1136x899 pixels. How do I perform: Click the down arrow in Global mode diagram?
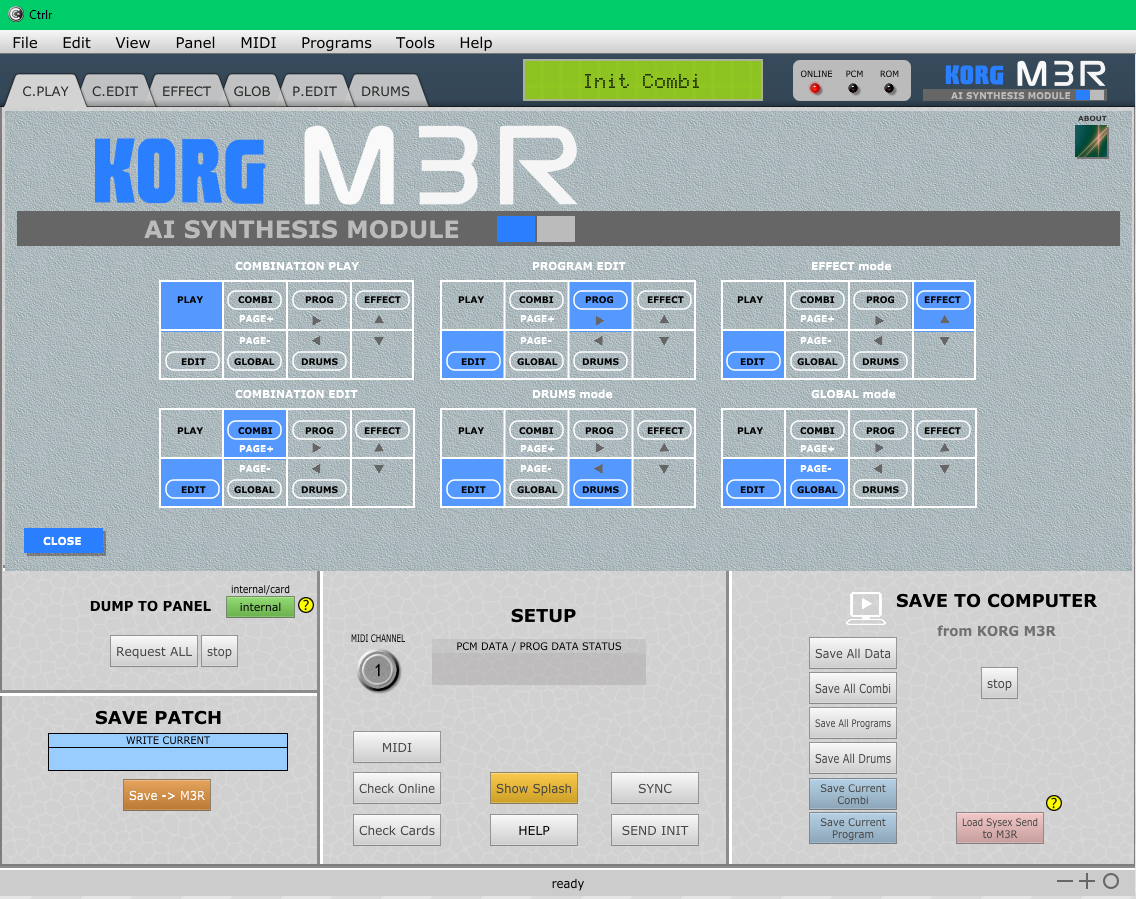click(x=944, y=469)
